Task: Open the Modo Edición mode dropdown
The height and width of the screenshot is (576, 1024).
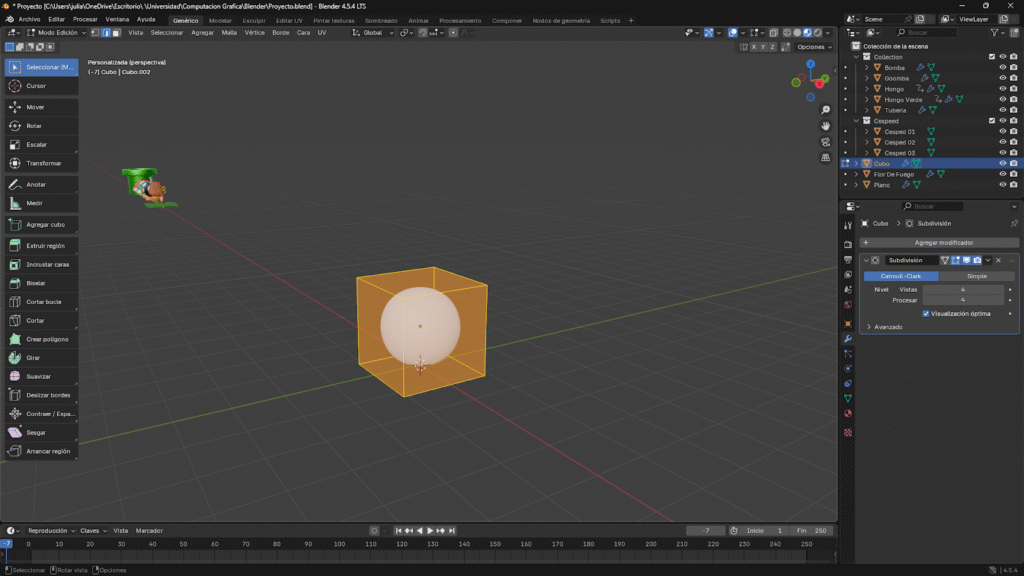Action: click(57, 33)
